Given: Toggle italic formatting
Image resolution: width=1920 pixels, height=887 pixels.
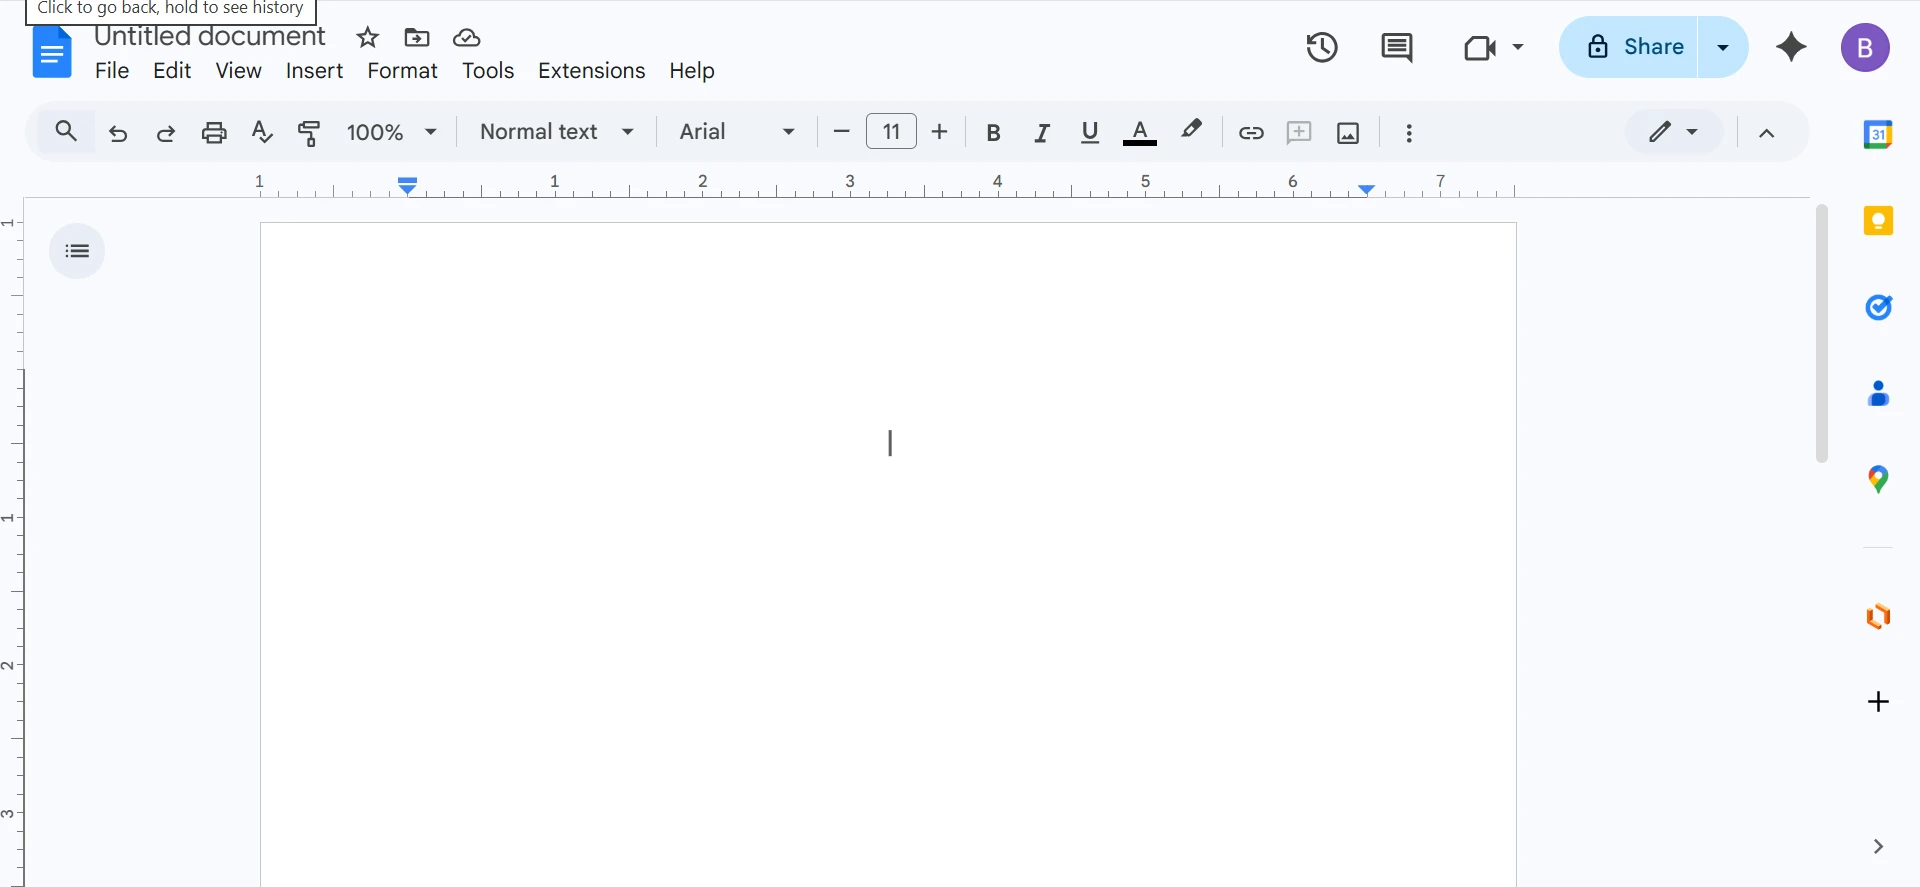Looking at the screenshot, I should (1041, 132).
